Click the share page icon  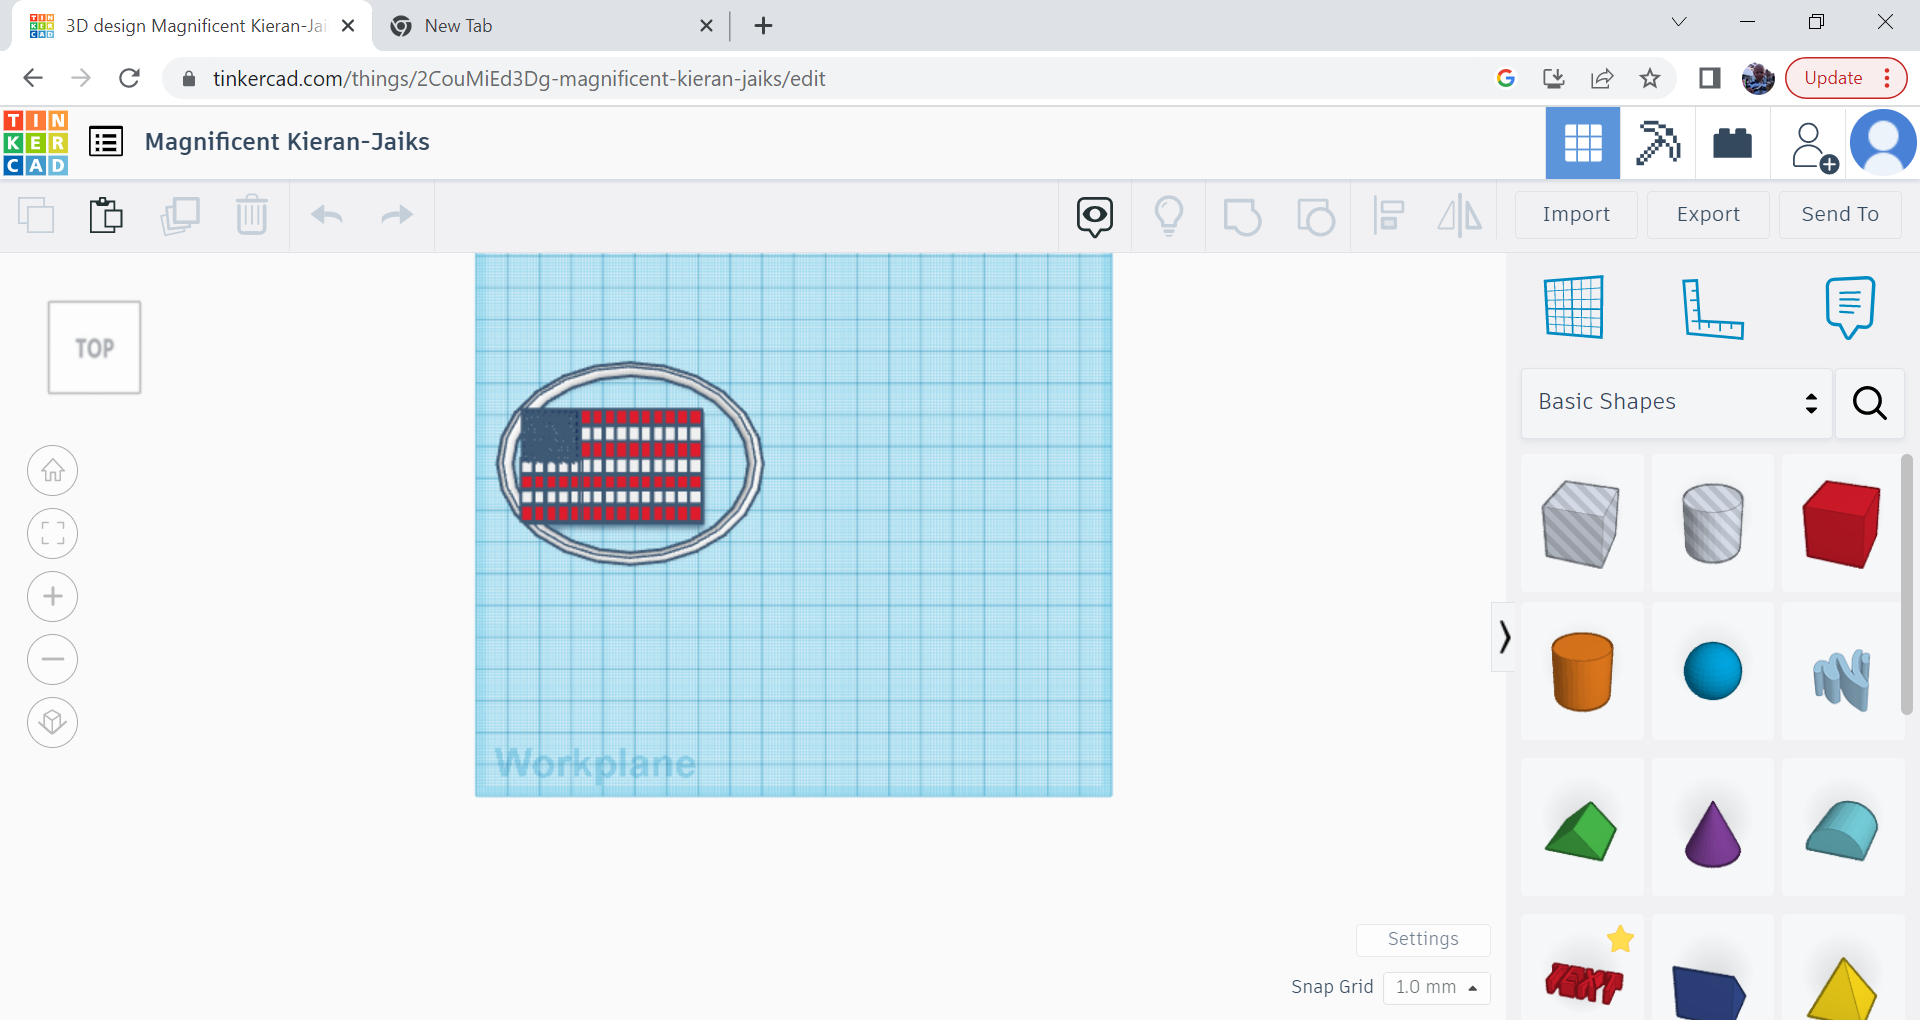tap(1602, 78)
